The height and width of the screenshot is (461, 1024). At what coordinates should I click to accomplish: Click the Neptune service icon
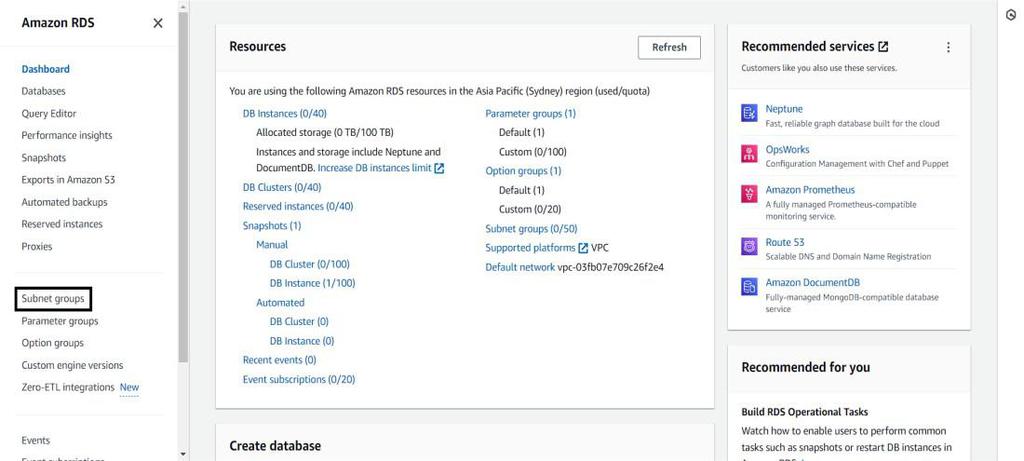[x=749, y=114]
